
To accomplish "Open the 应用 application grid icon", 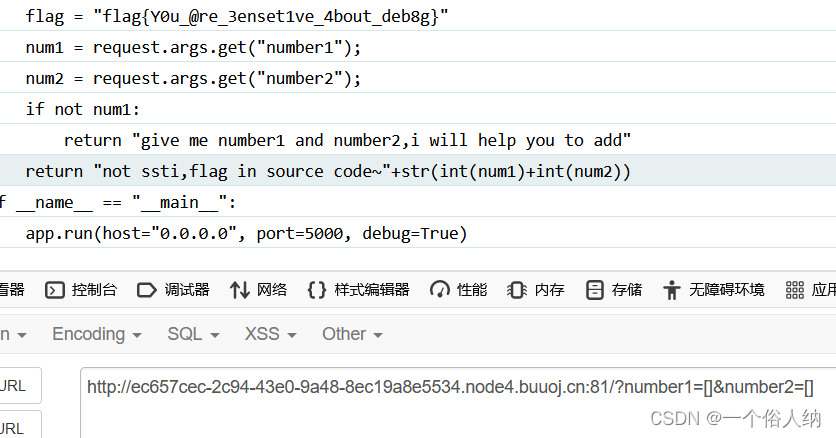I will (794, 290).
